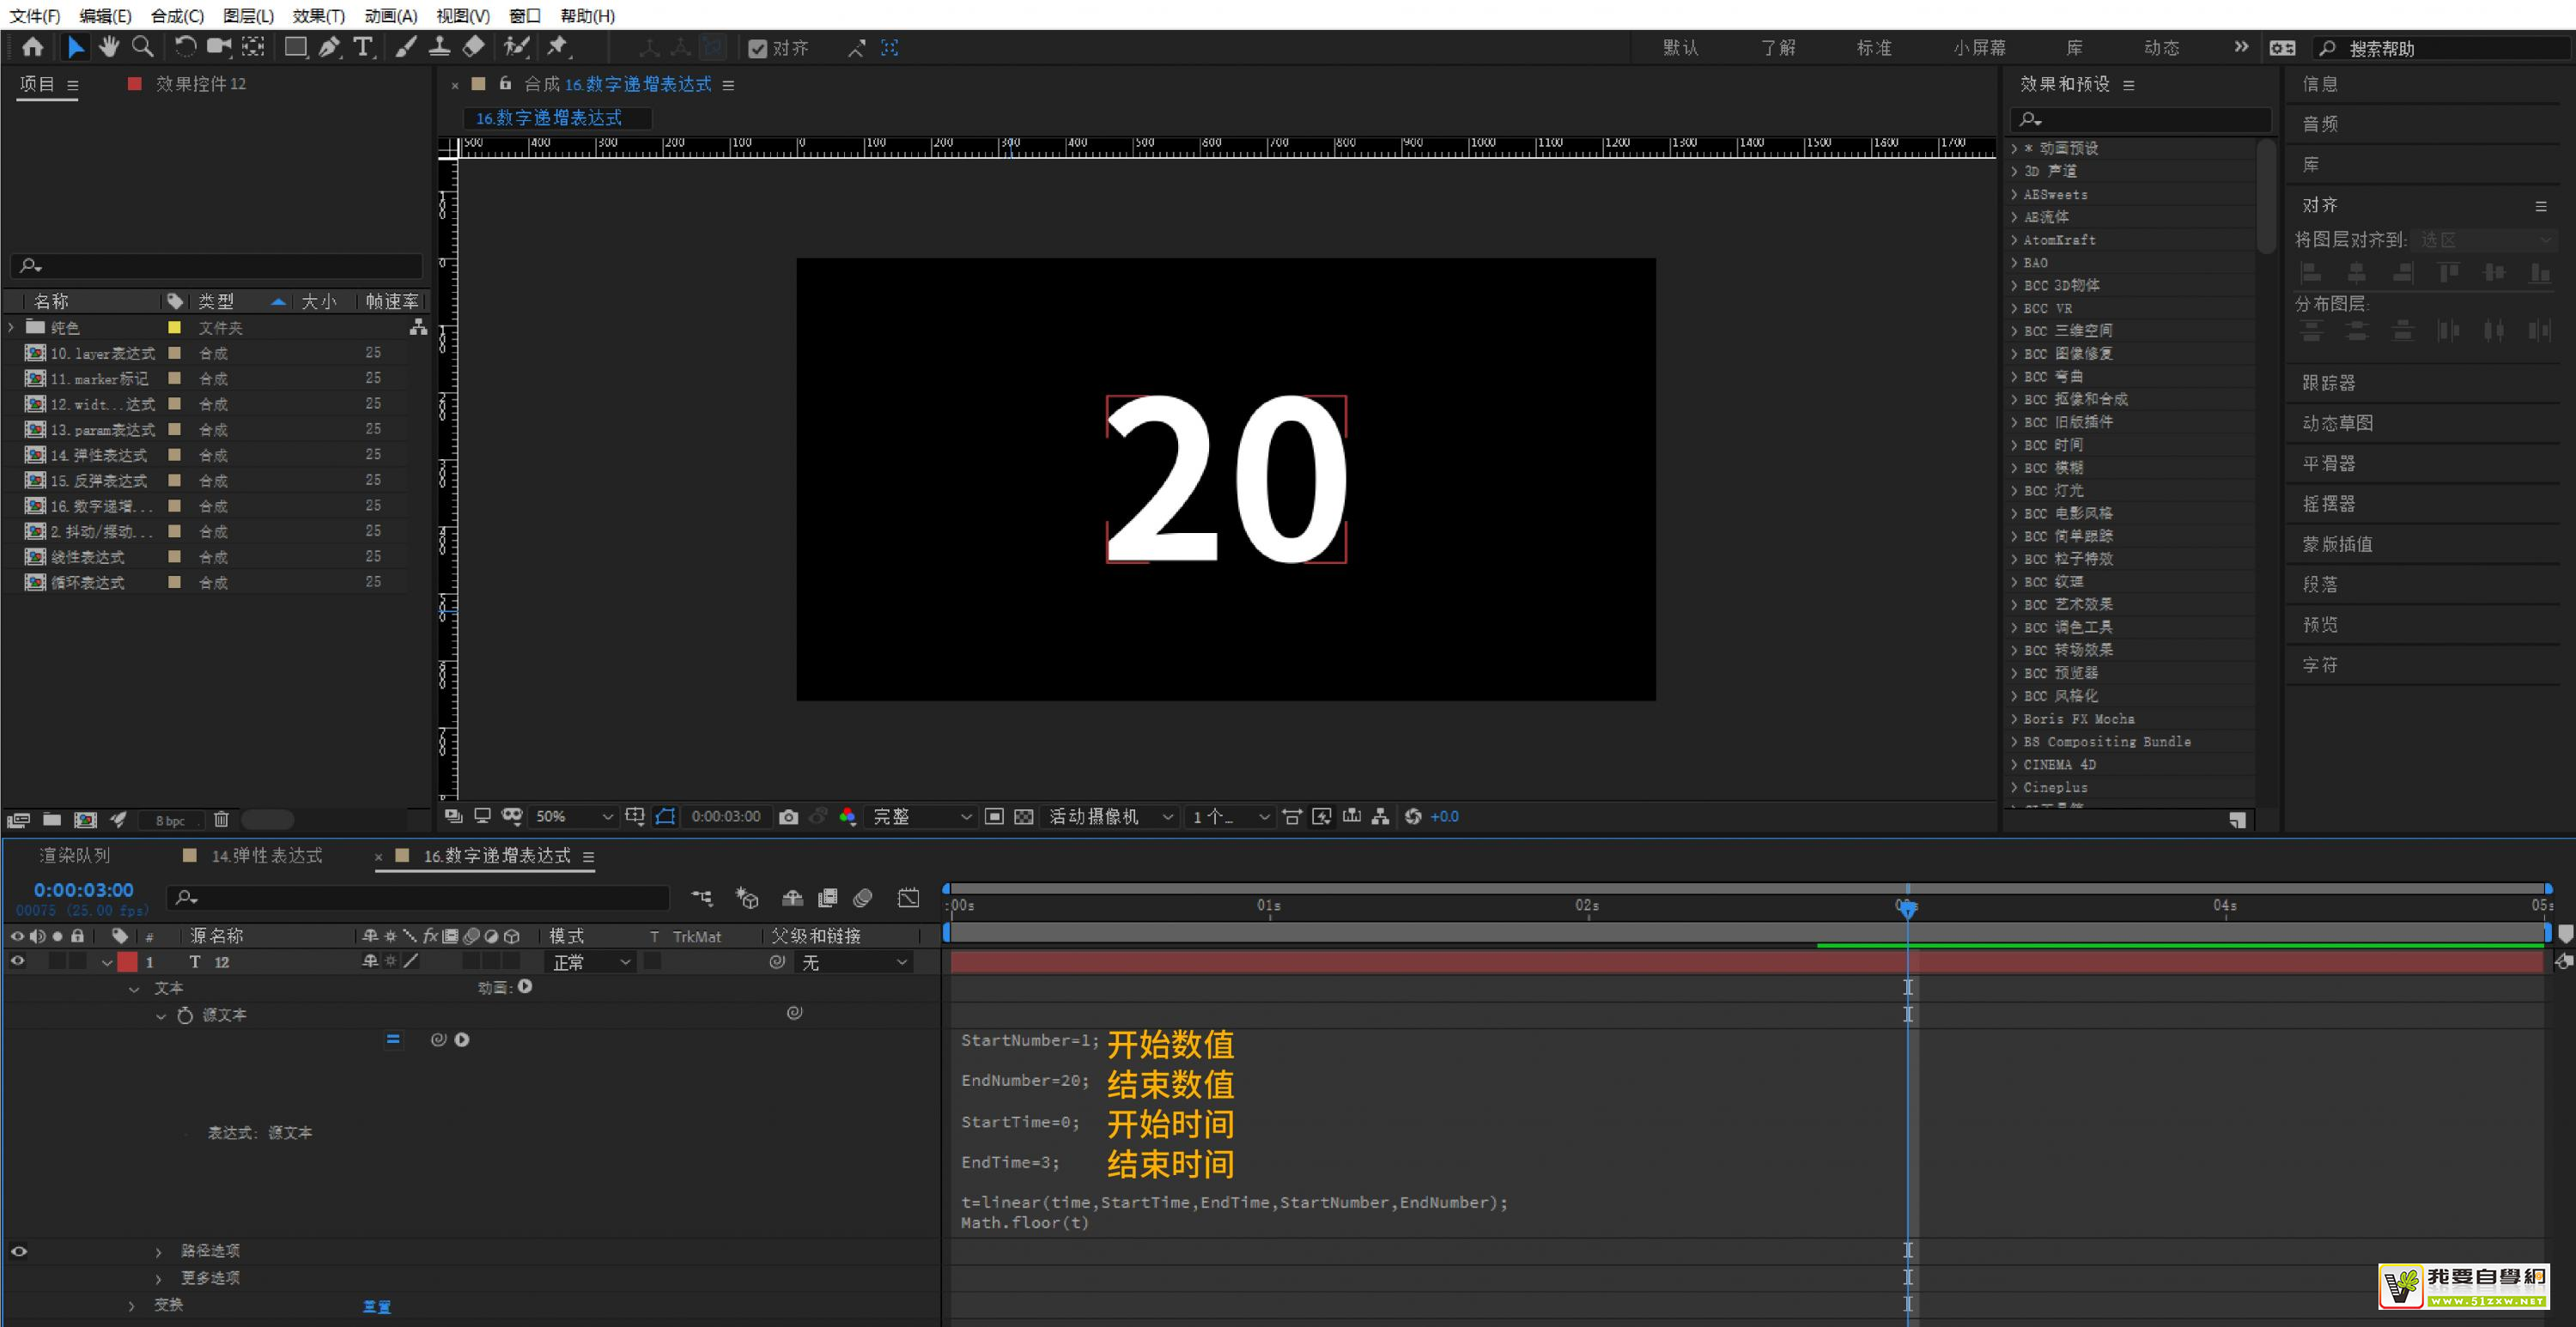Select the Hand tool in toolbar
Image resolution: width=2576 pixels, height=1327 pixels.
[x=108, y=47]
